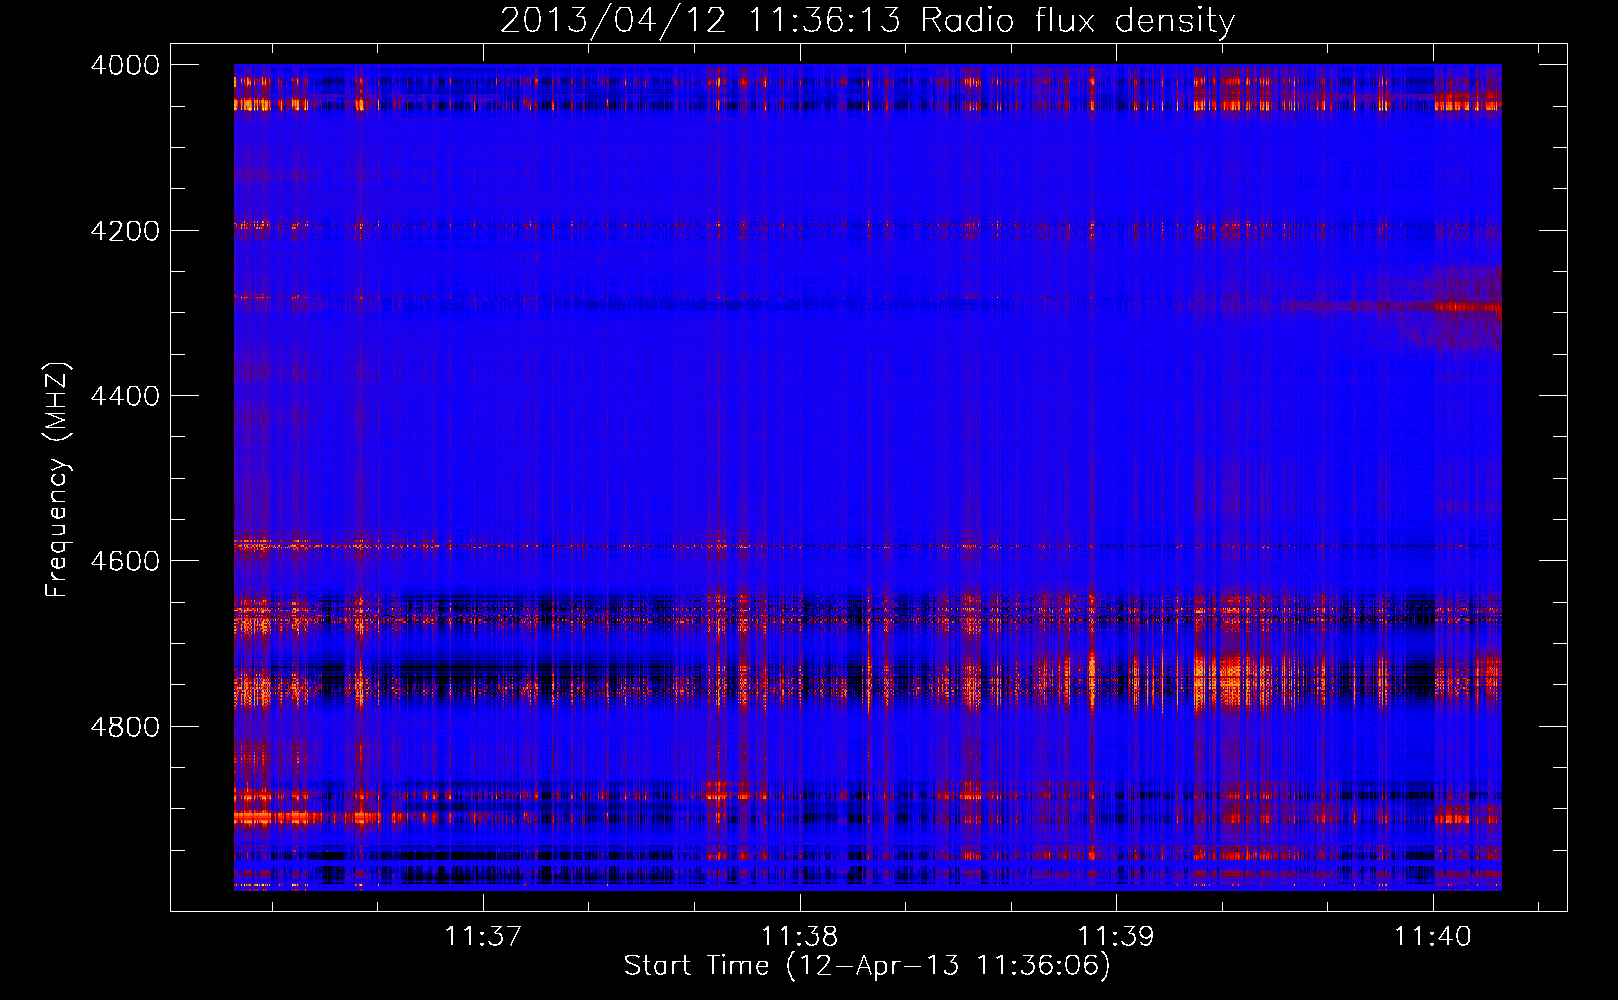
Task: Click the 4000 frequency axis label
Action: 125,65
